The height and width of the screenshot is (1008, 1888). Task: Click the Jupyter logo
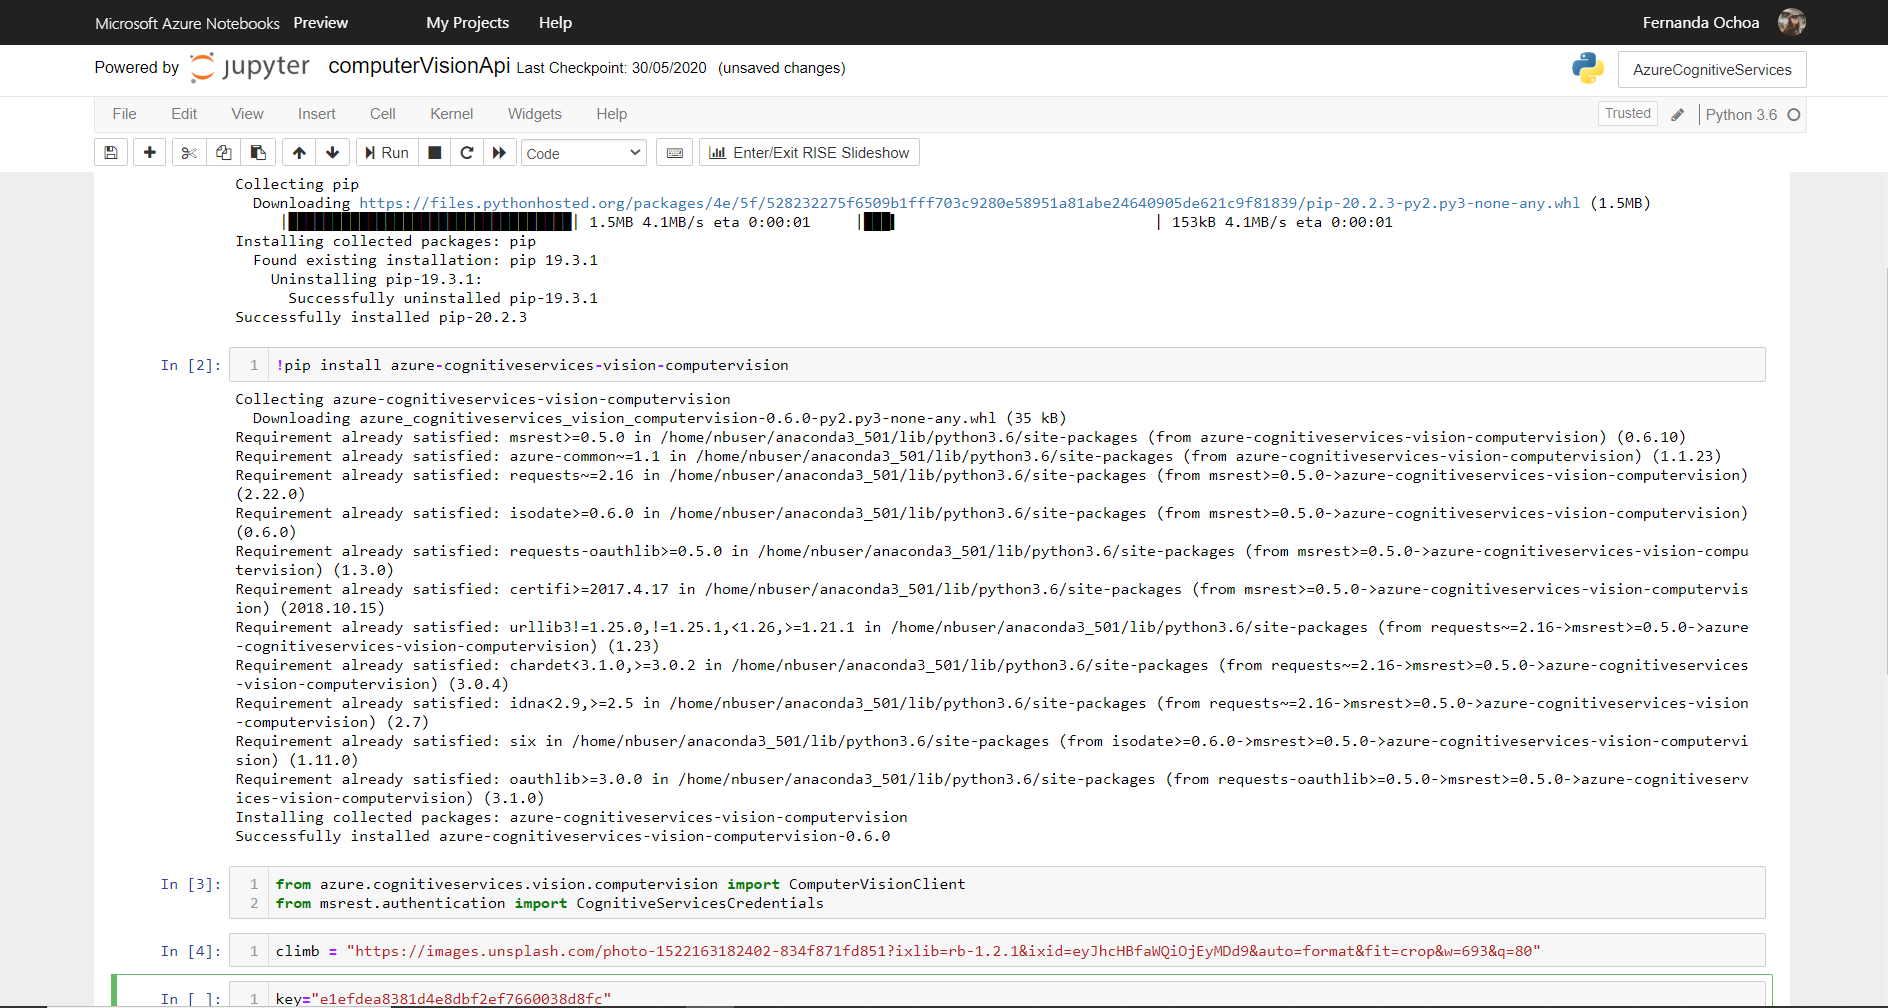click(x=250, y=67)
